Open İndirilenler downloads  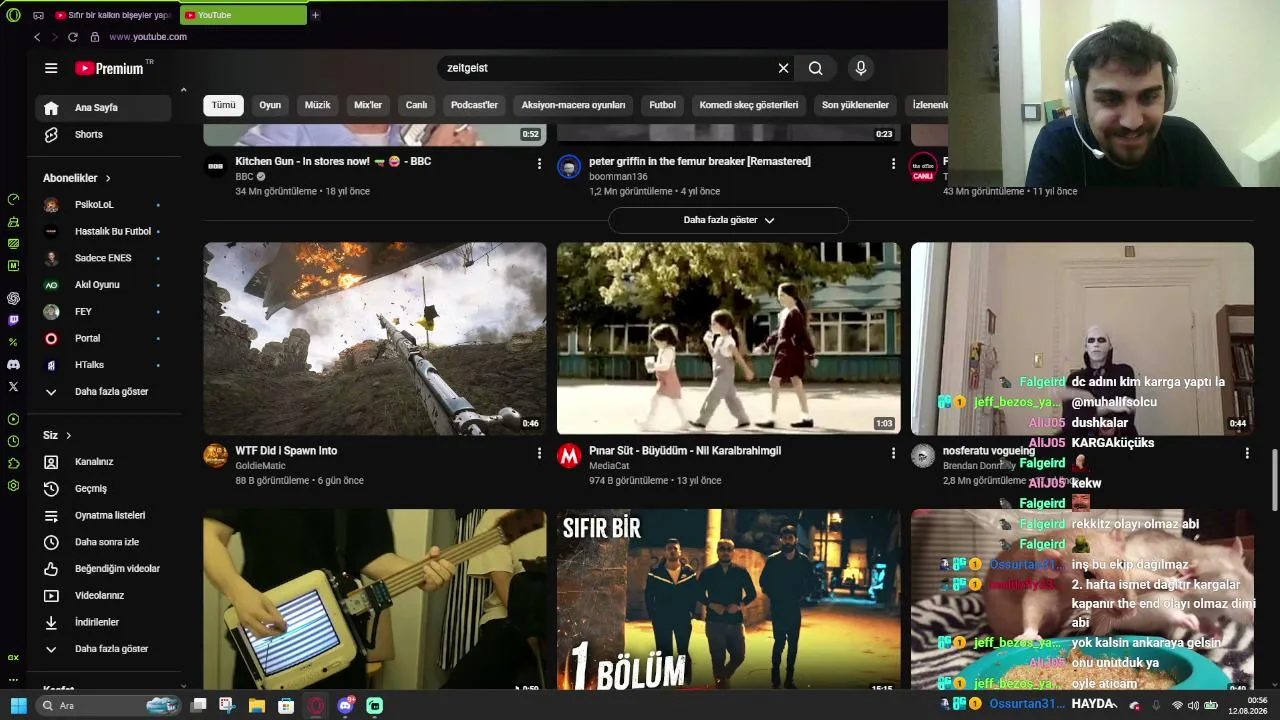(x=104, y=622)
